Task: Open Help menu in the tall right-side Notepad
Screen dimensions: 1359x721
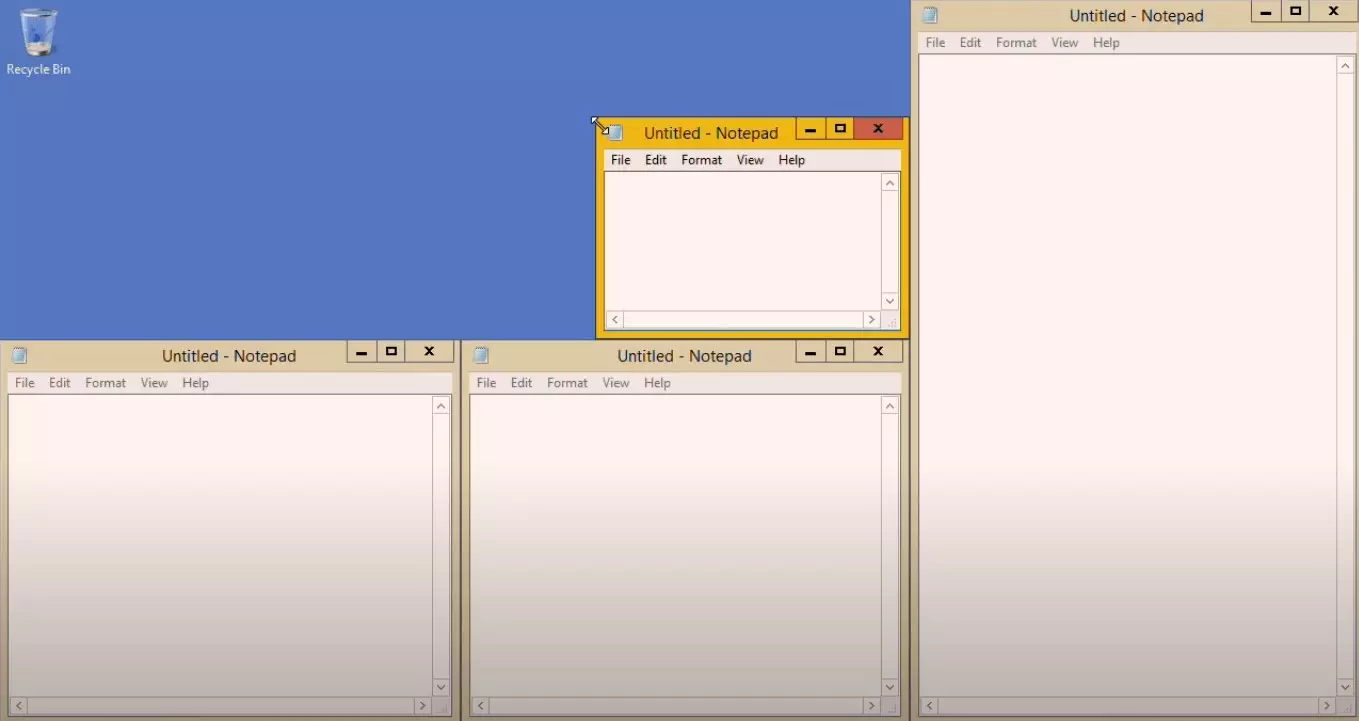Action: click(x=1106, y=43)
